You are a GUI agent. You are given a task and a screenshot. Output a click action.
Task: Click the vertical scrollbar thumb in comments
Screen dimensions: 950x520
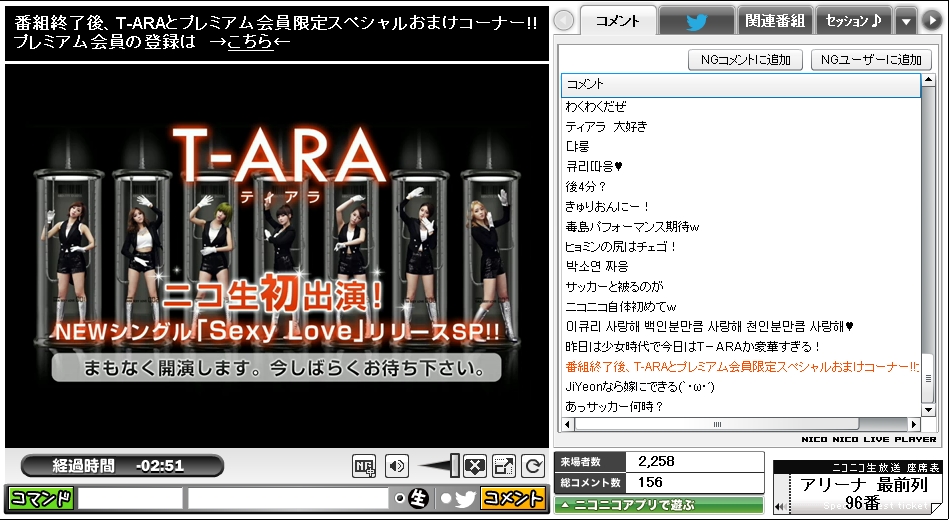[928, 378]
